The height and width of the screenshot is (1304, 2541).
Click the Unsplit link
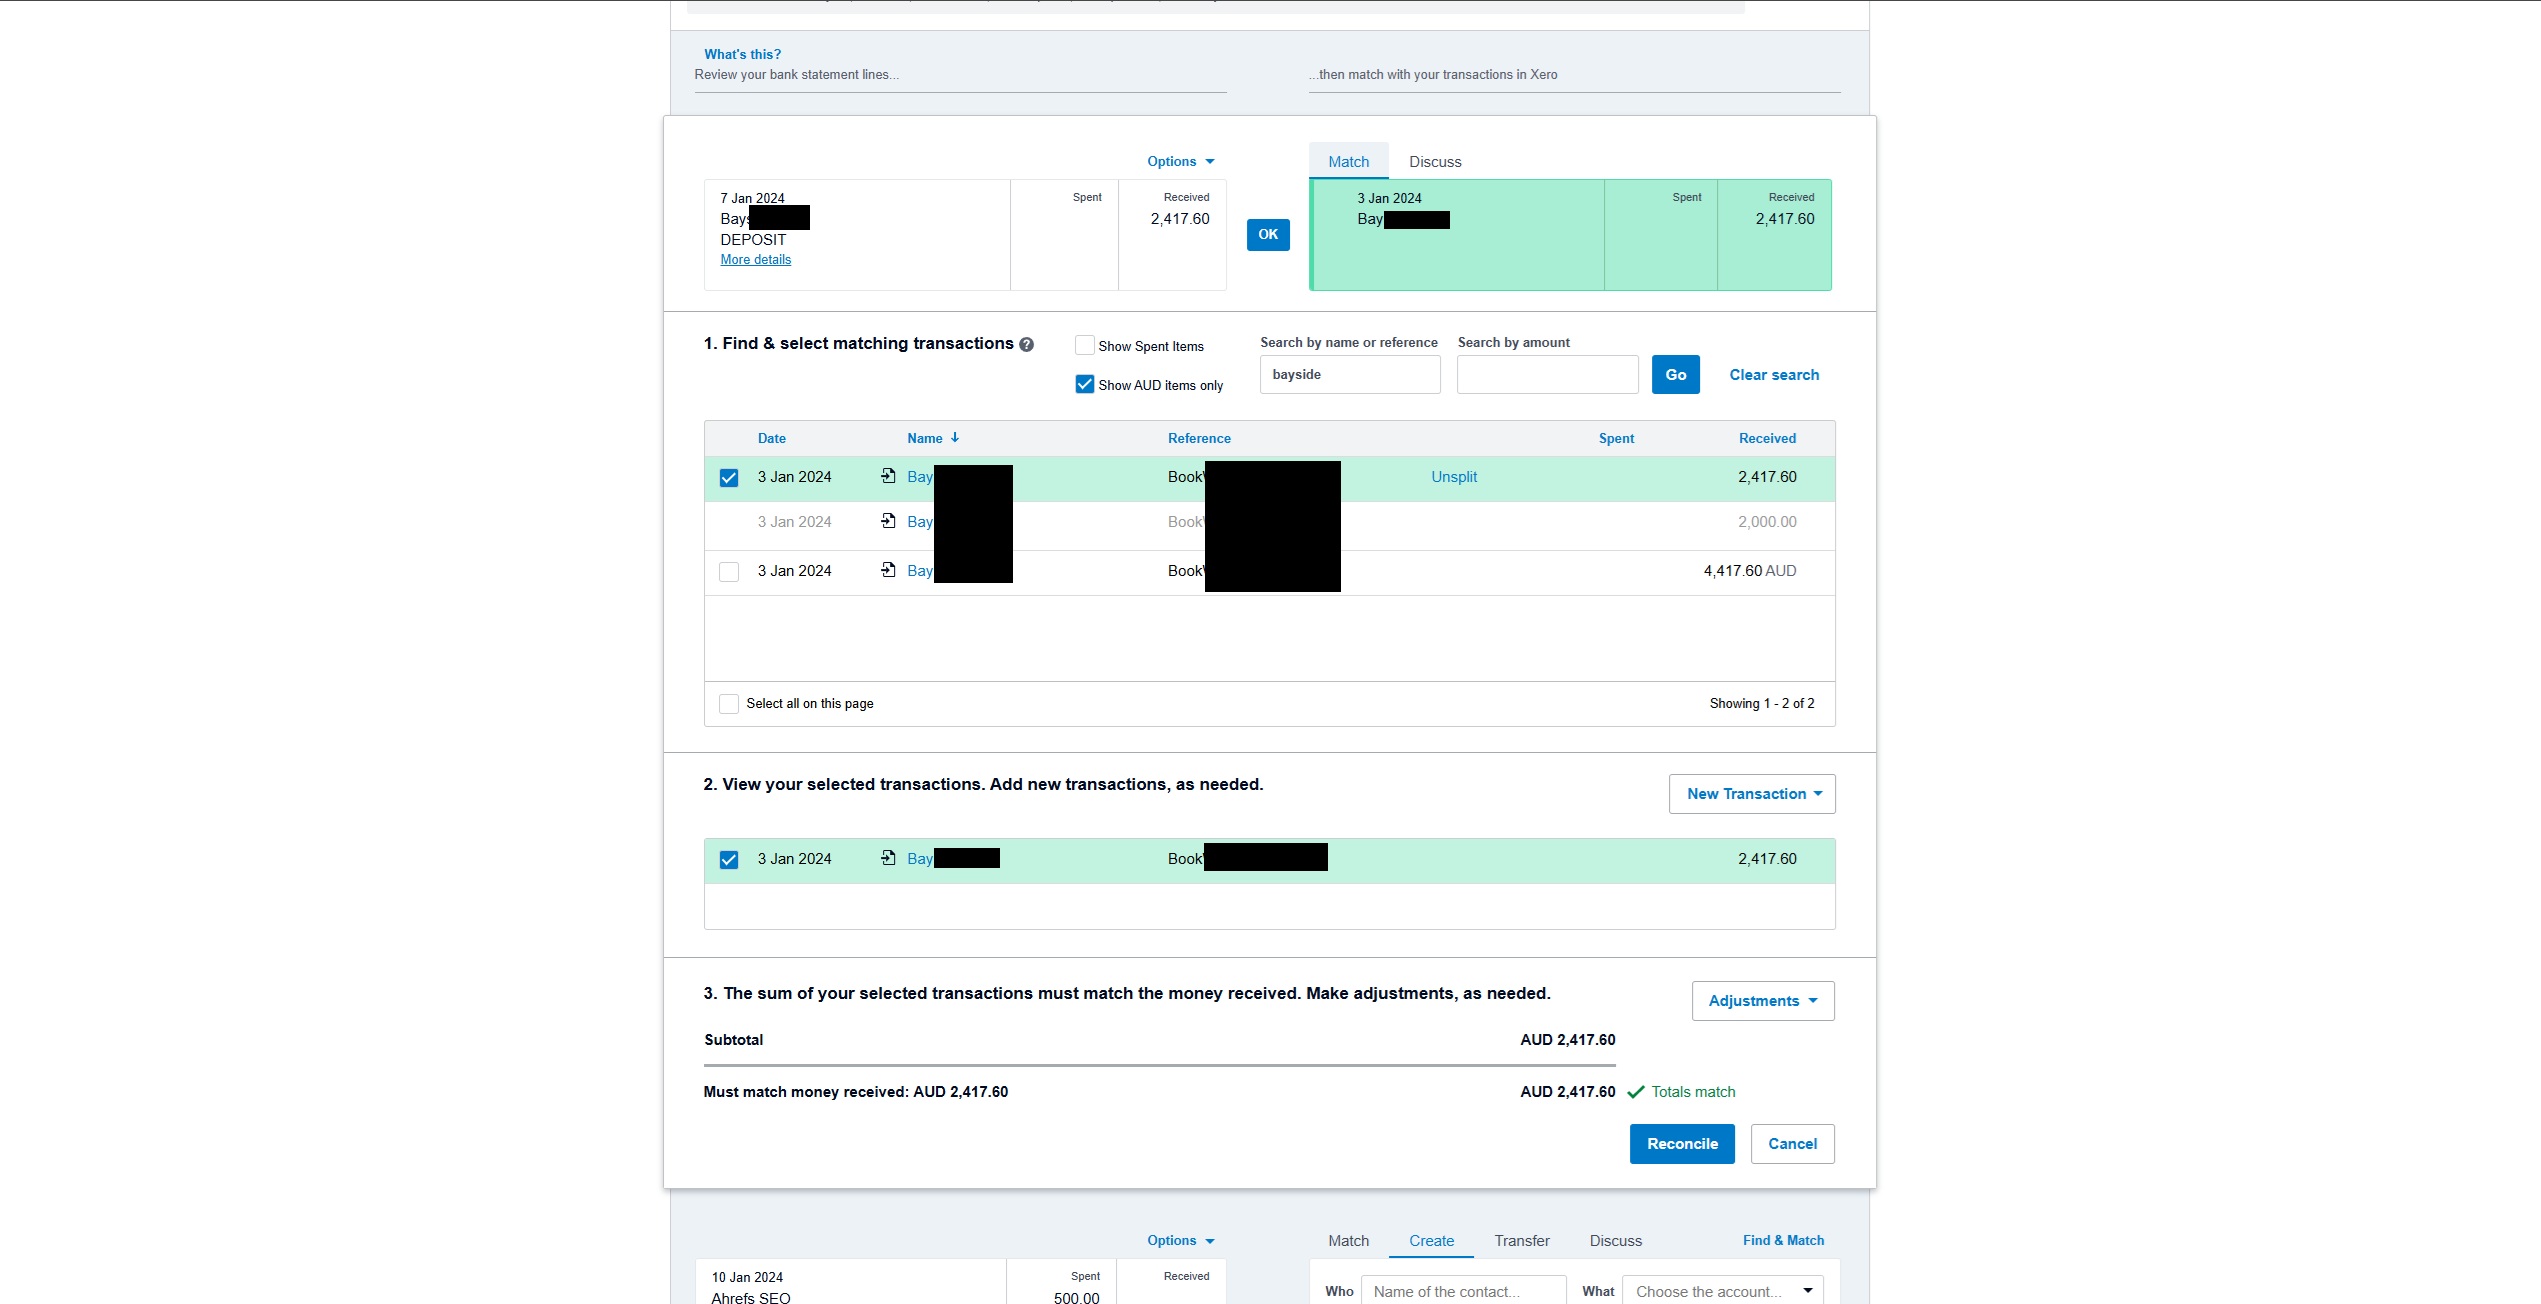pos(1453,477)
